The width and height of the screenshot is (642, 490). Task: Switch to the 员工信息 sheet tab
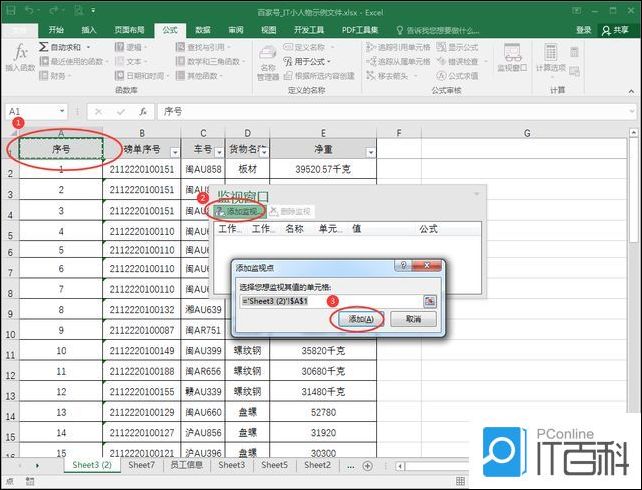click(186, 466)
